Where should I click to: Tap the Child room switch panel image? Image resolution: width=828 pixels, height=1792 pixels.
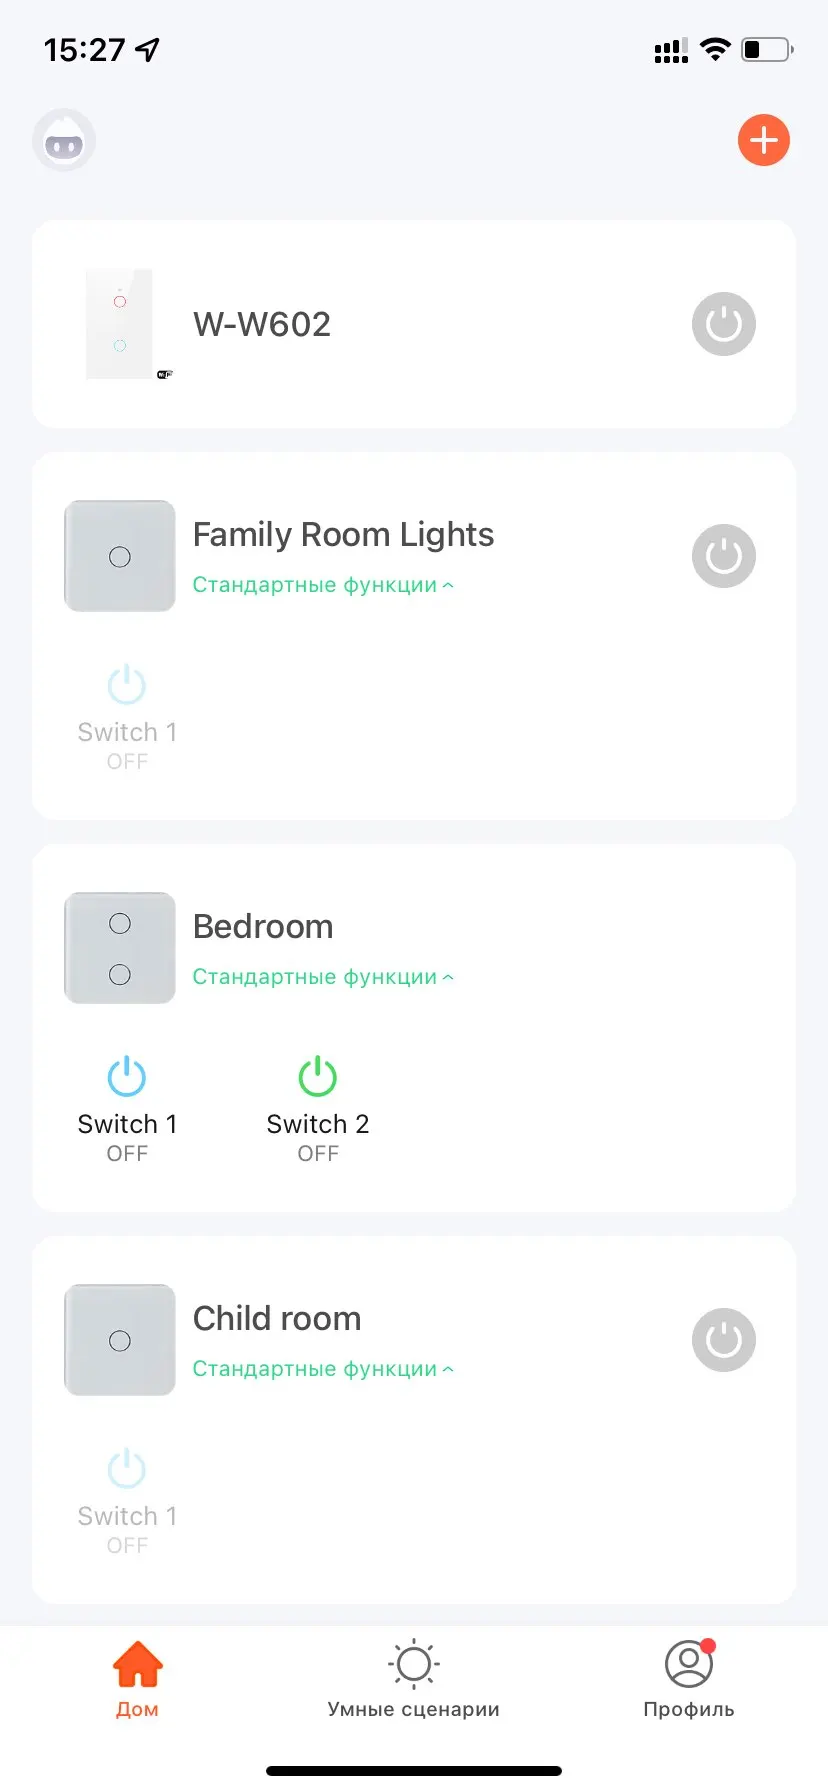pos(120,1340)
